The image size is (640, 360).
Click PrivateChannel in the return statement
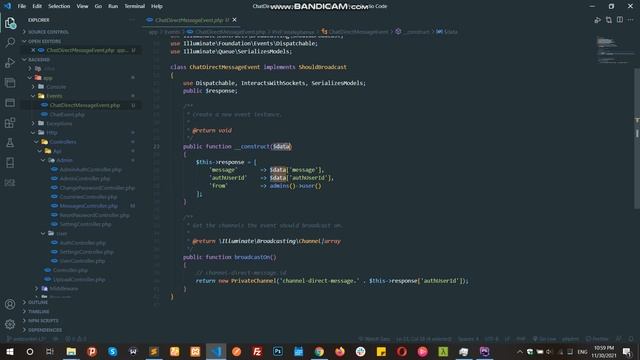[253, 281]
